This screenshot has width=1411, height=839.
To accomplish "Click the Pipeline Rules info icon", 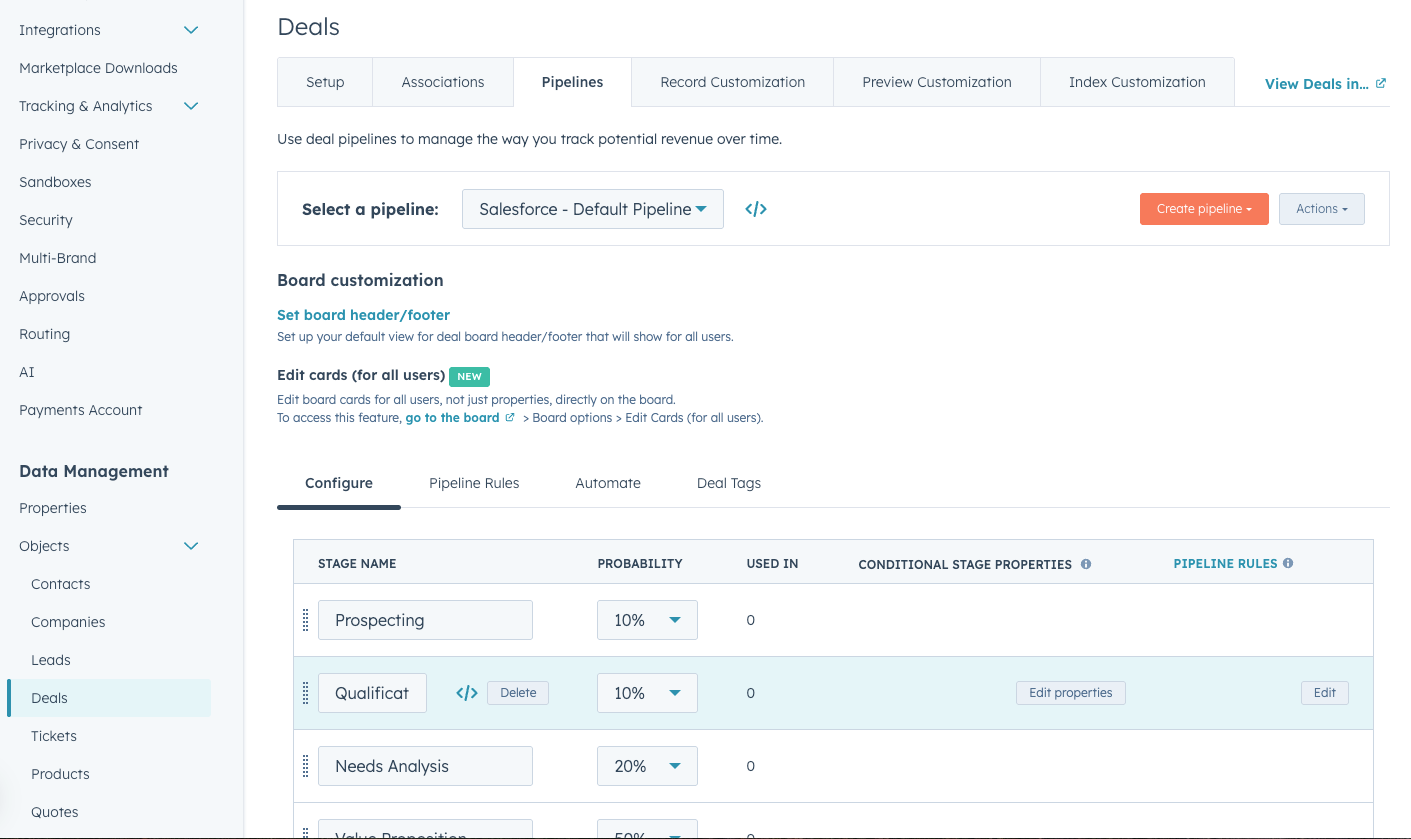I will (1288, 563).
